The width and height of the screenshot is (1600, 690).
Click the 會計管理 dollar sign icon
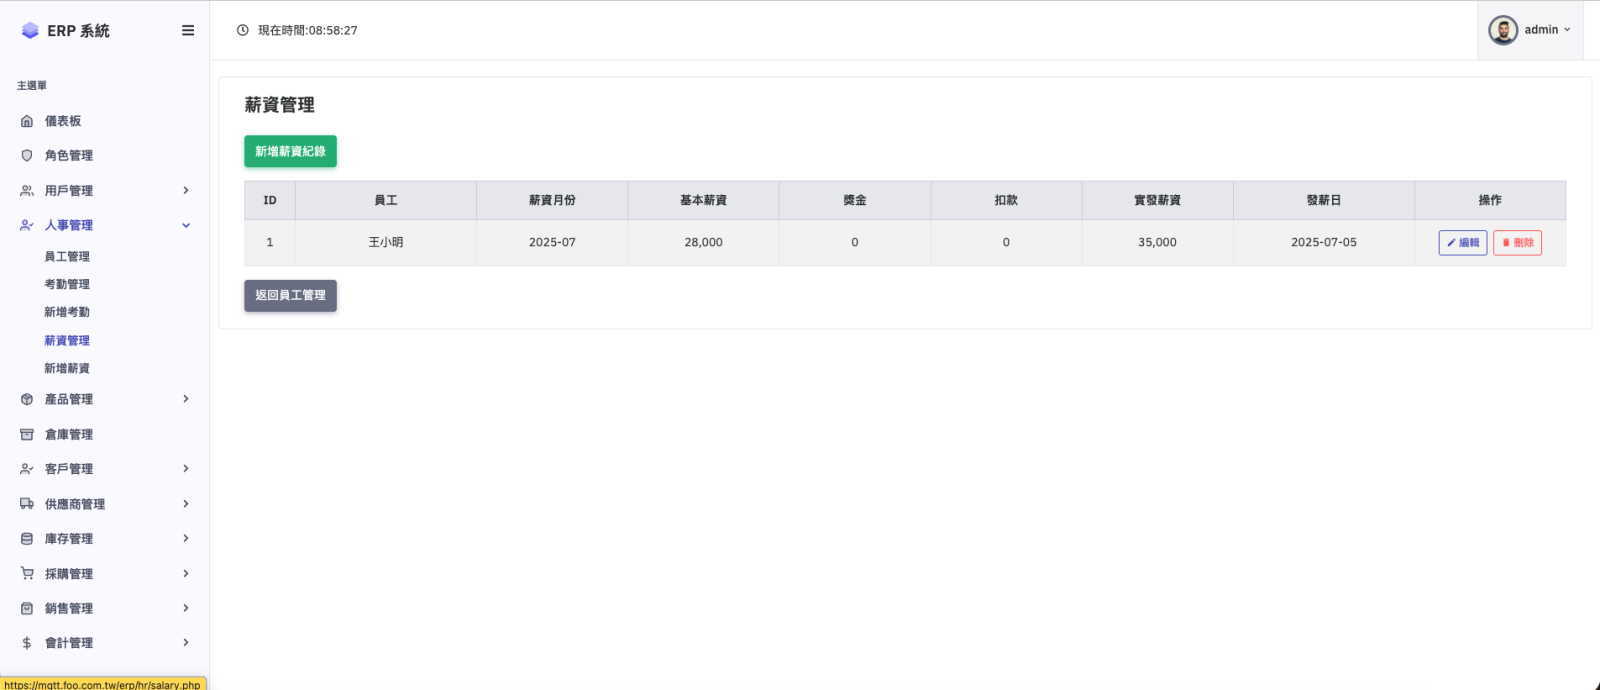[x=27, y=643]
